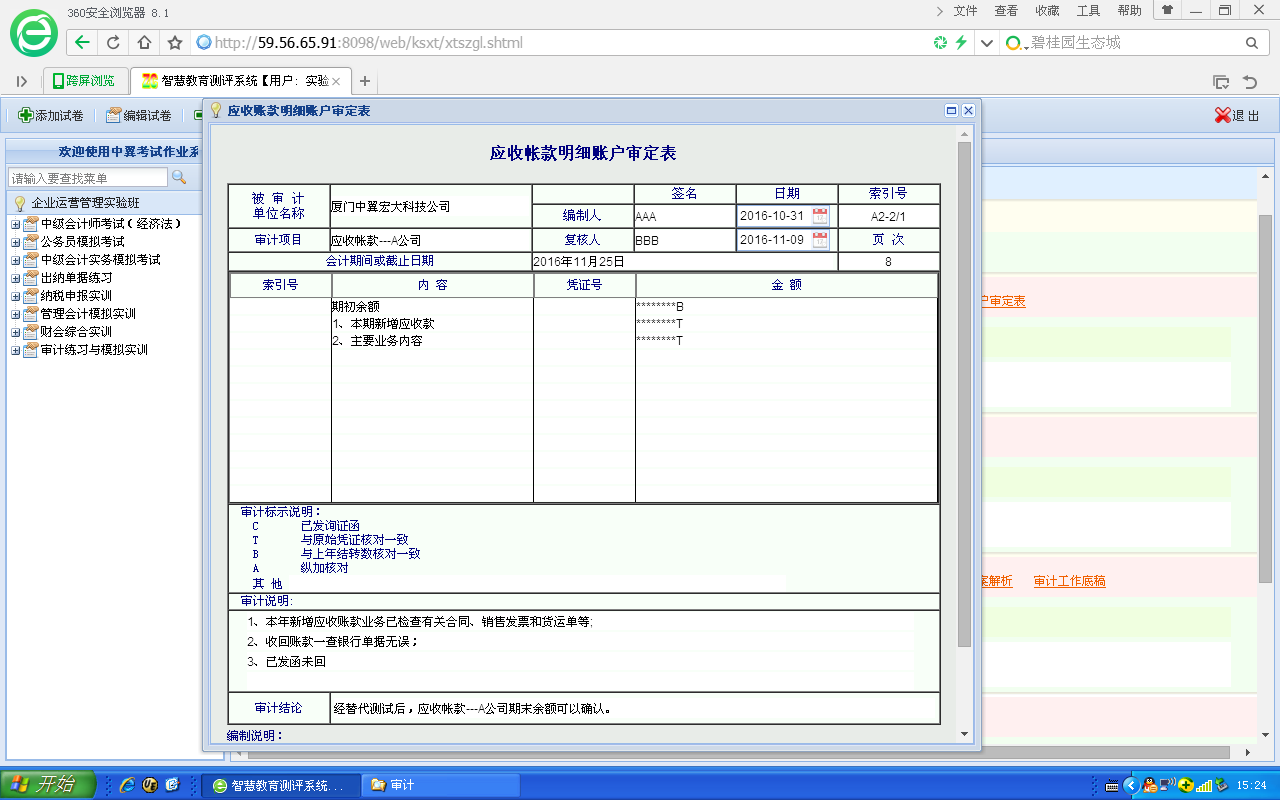This screenshot has width=1280, height=800.
Task: Click the 编制人 field containing AAA
Action: click(685, 216)
